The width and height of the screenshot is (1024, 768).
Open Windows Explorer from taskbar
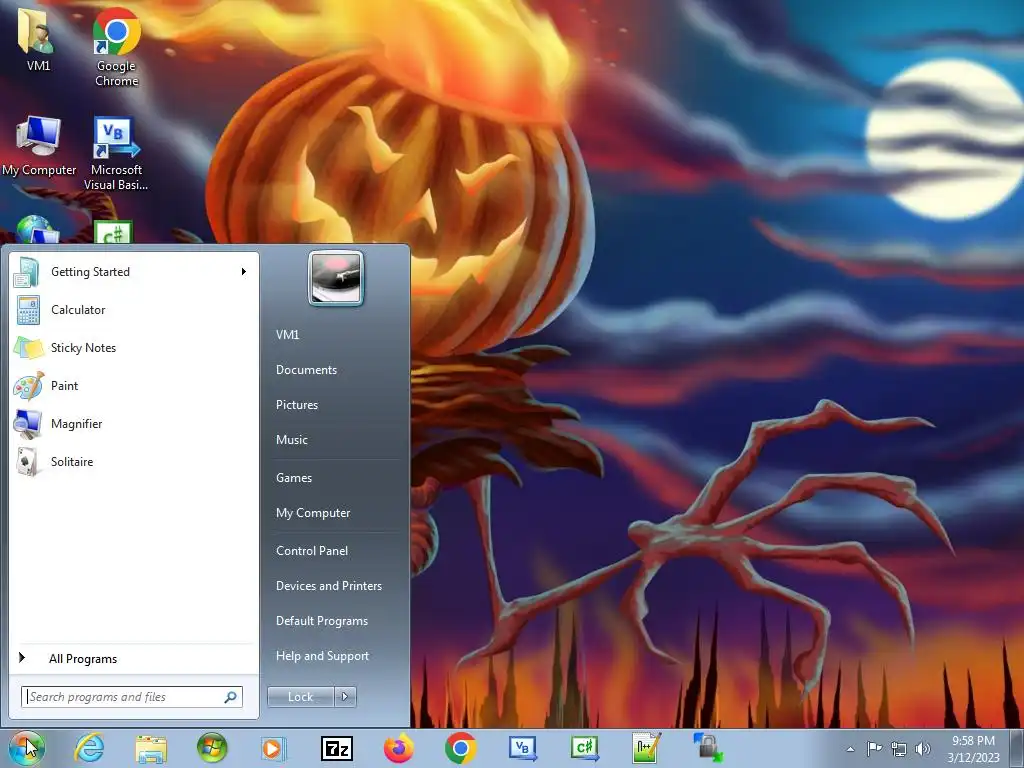(x=151, y=748)
